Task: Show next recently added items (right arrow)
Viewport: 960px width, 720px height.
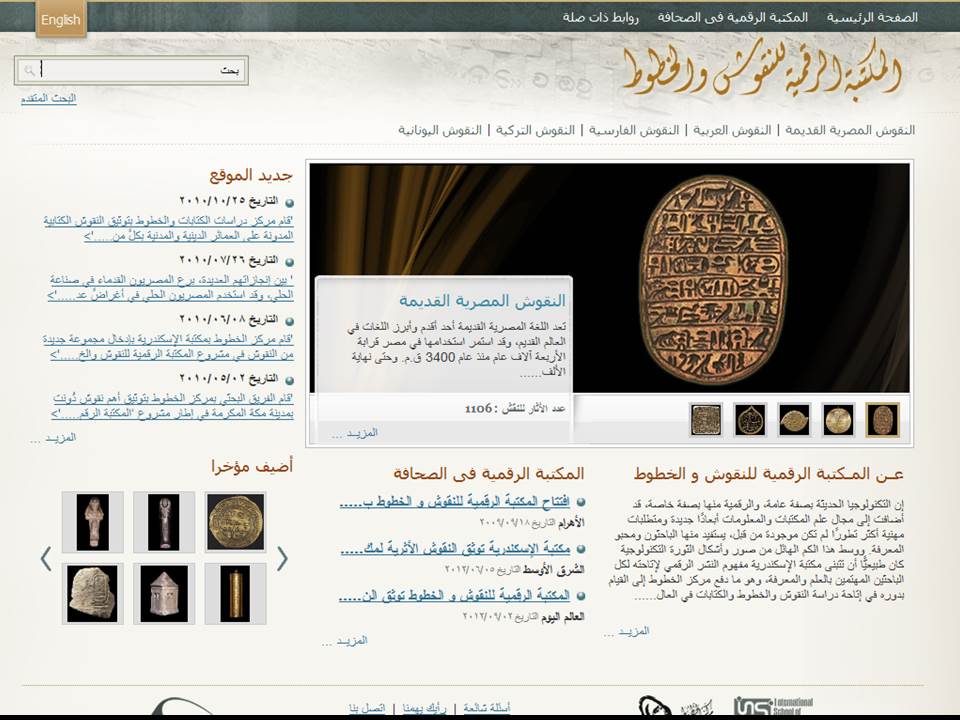Action: [282, 558]
